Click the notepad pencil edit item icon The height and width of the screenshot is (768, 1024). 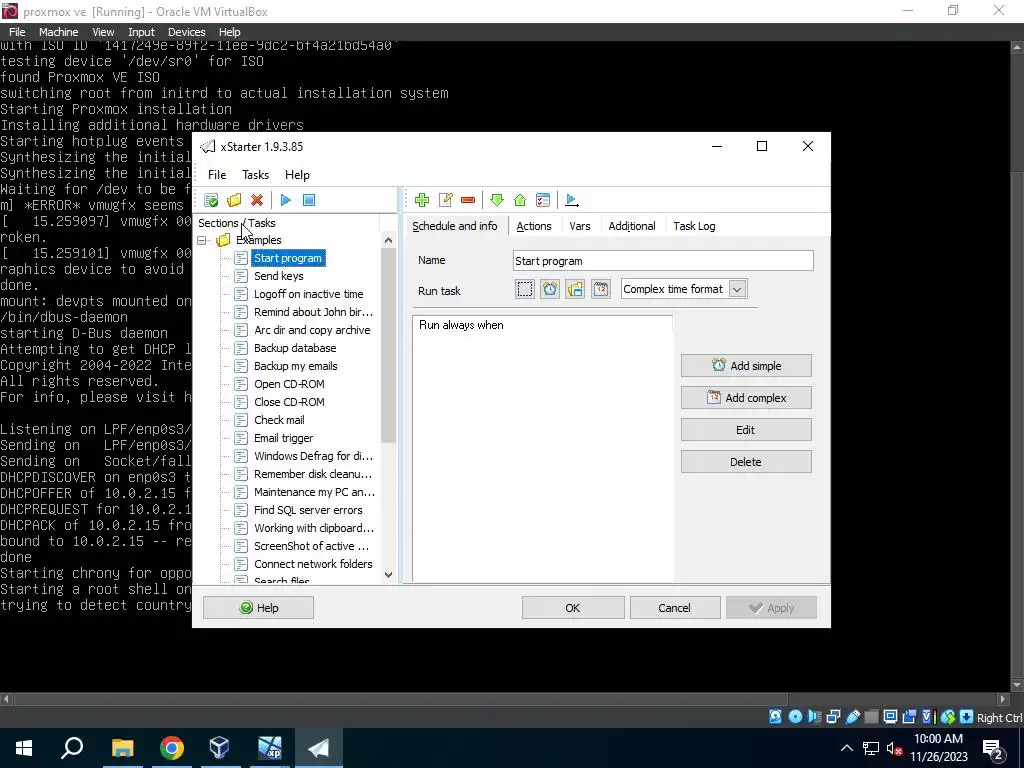tap(445, 200)
